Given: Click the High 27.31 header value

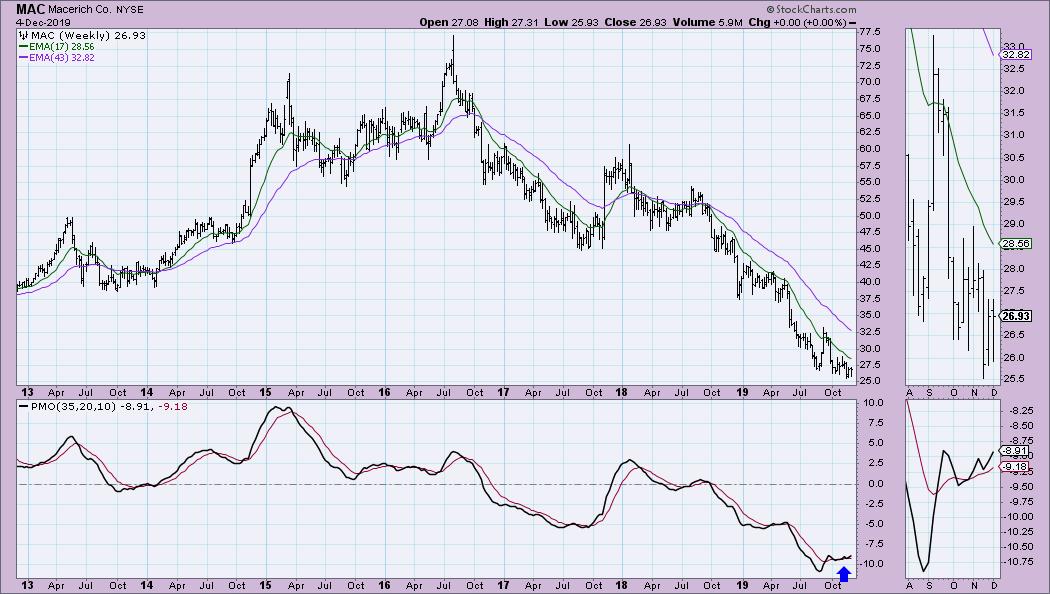Looking at the screenshot, I should click(x=511, y=22).
